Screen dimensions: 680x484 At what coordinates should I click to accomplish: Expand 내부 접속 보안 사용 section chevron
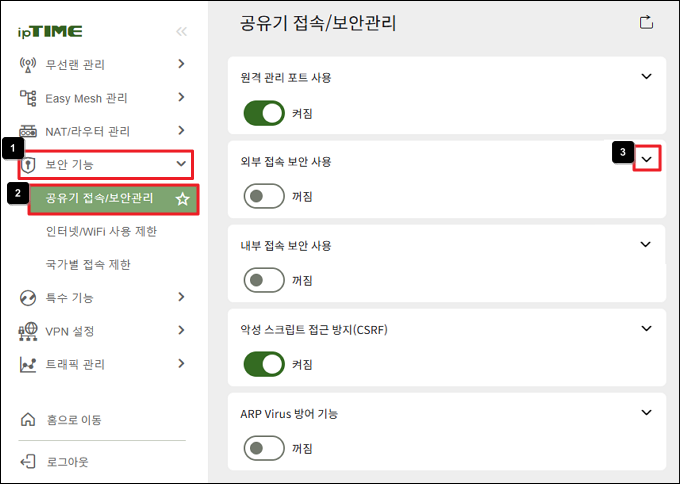tap(646, 244)
